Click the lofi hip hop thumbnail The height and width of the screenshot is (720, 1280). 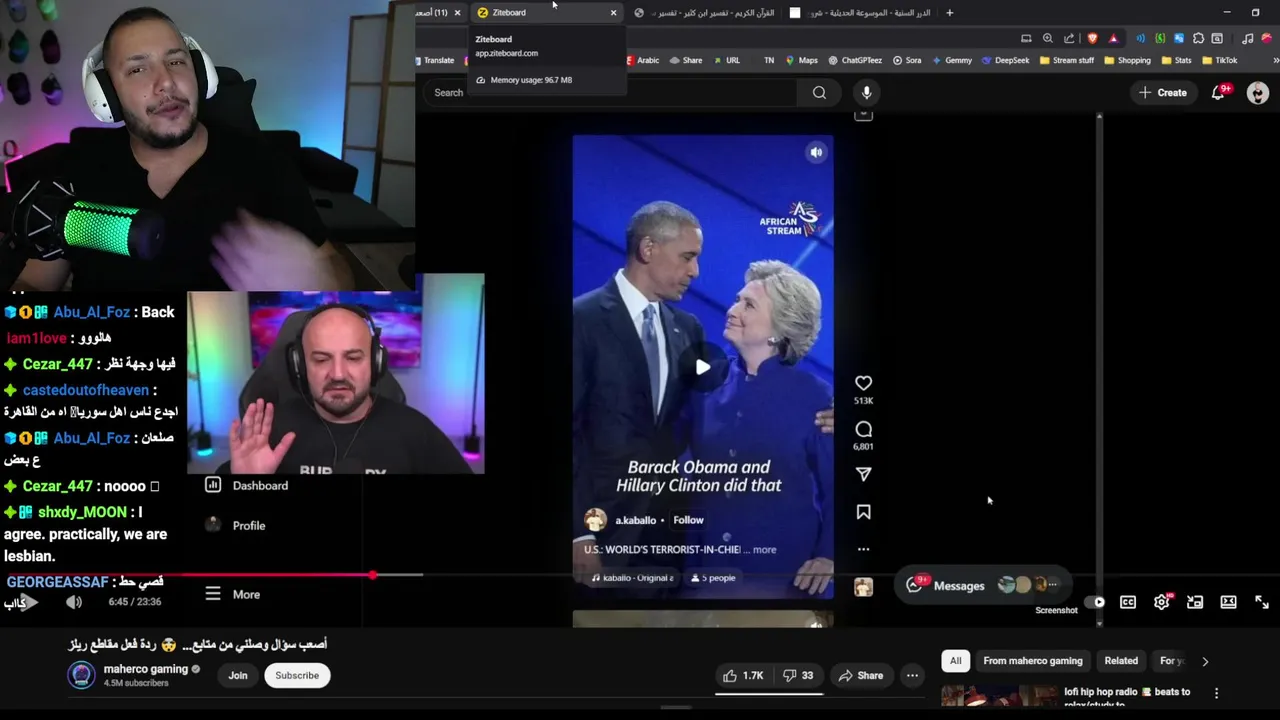[x=998, y=696]
